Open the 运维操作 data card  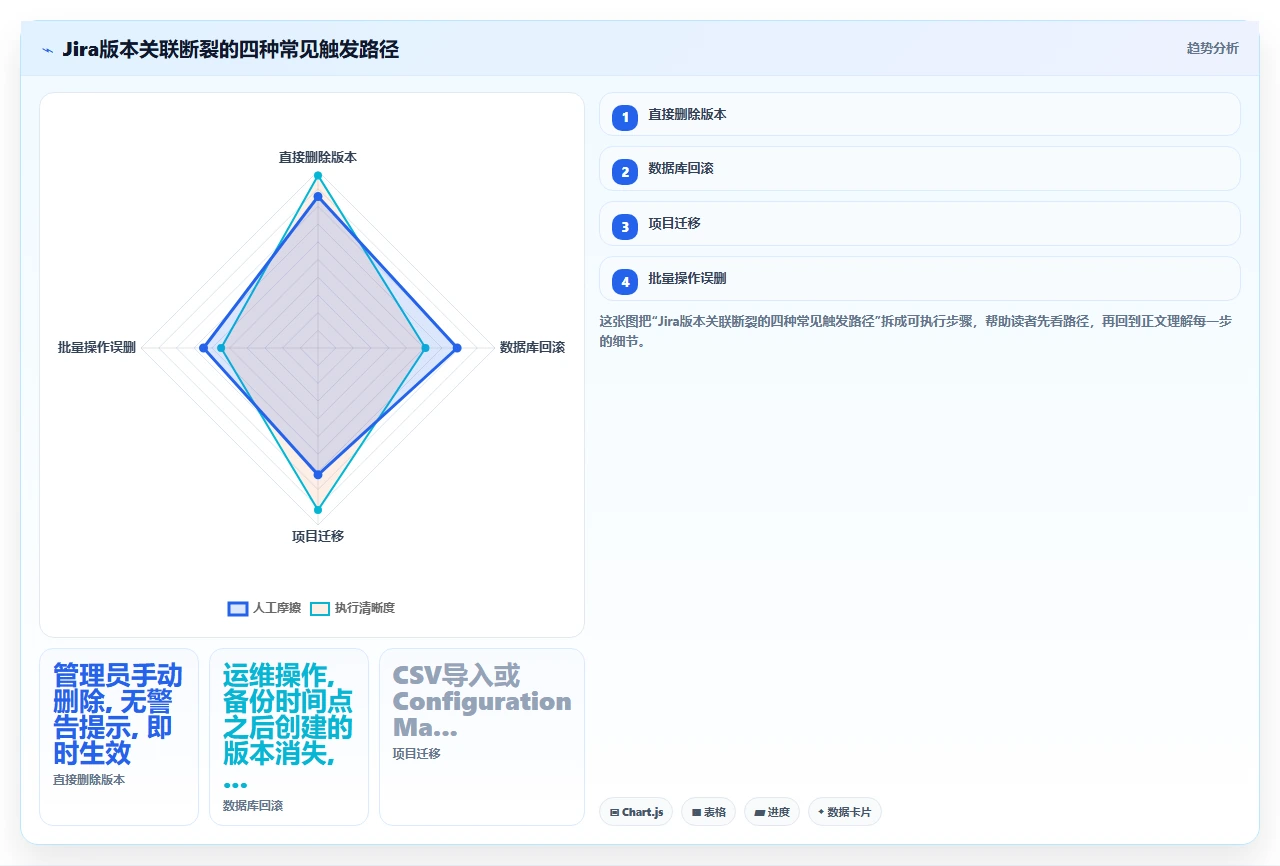pyautogui.click(x=289, y=737)
